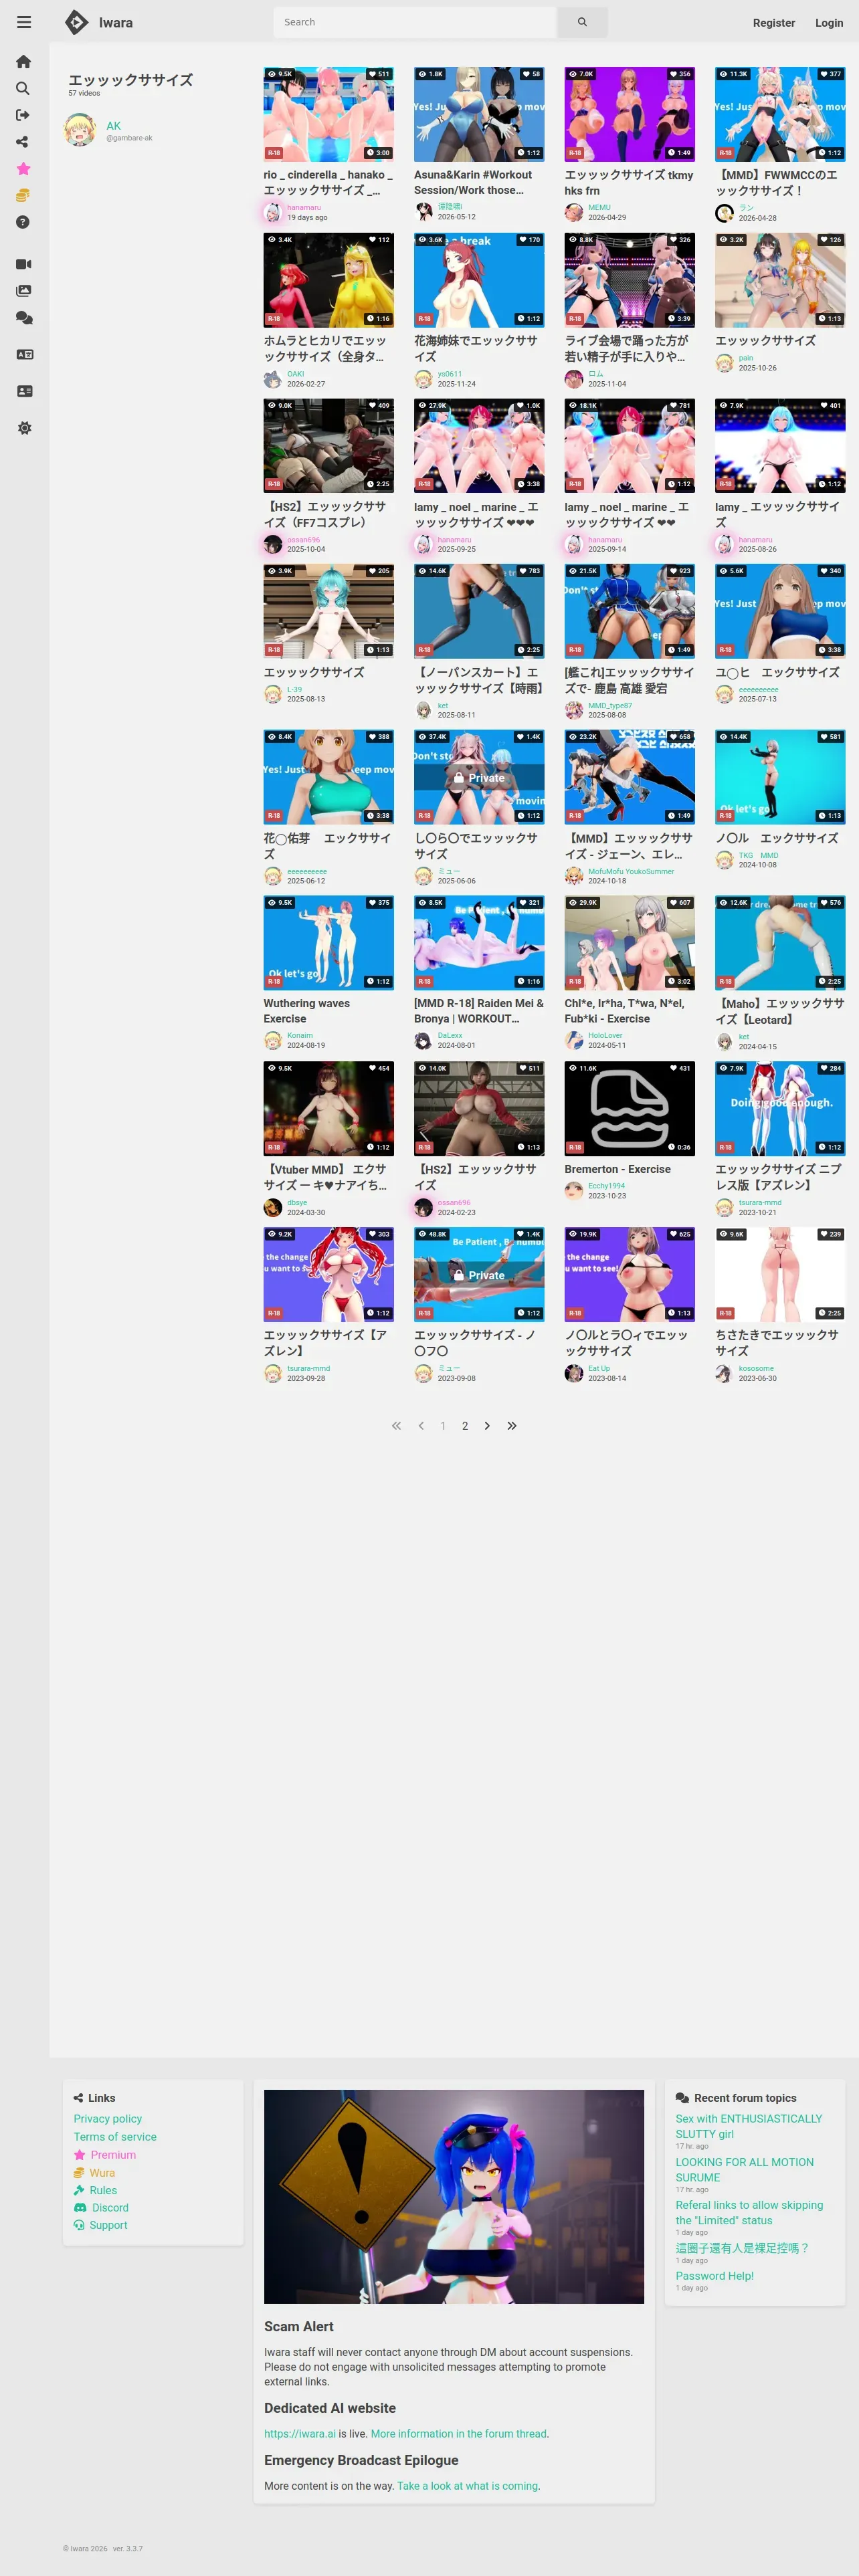Open uploader 'HoloLover' profile link

point(605,1035)
